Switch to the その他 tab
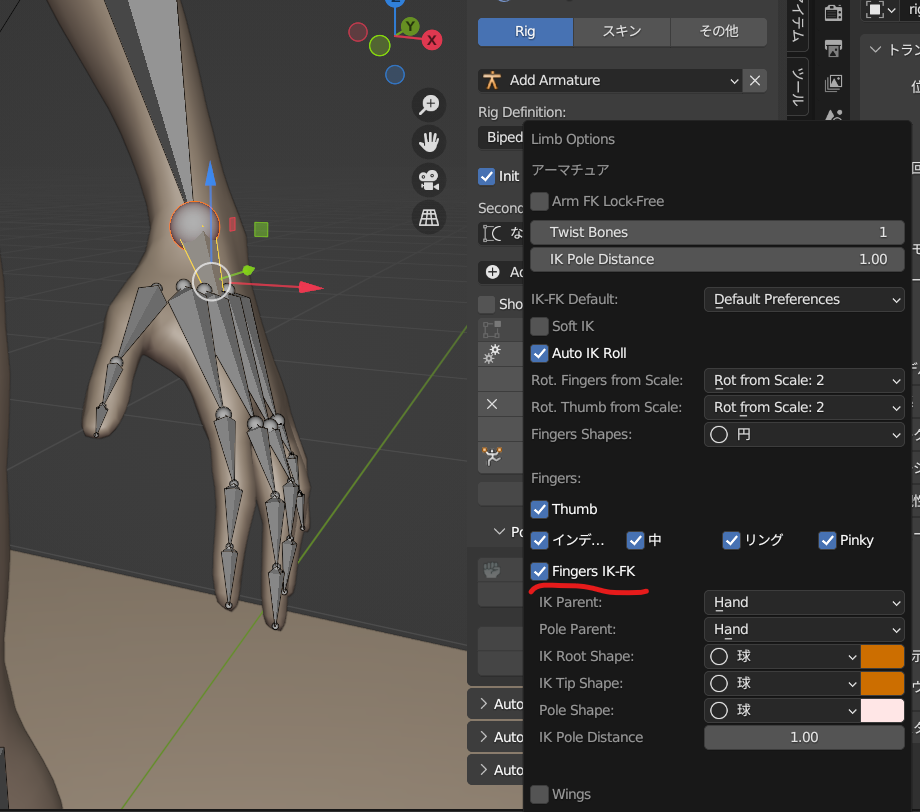 pyautogui.click(x=718, y=32)
